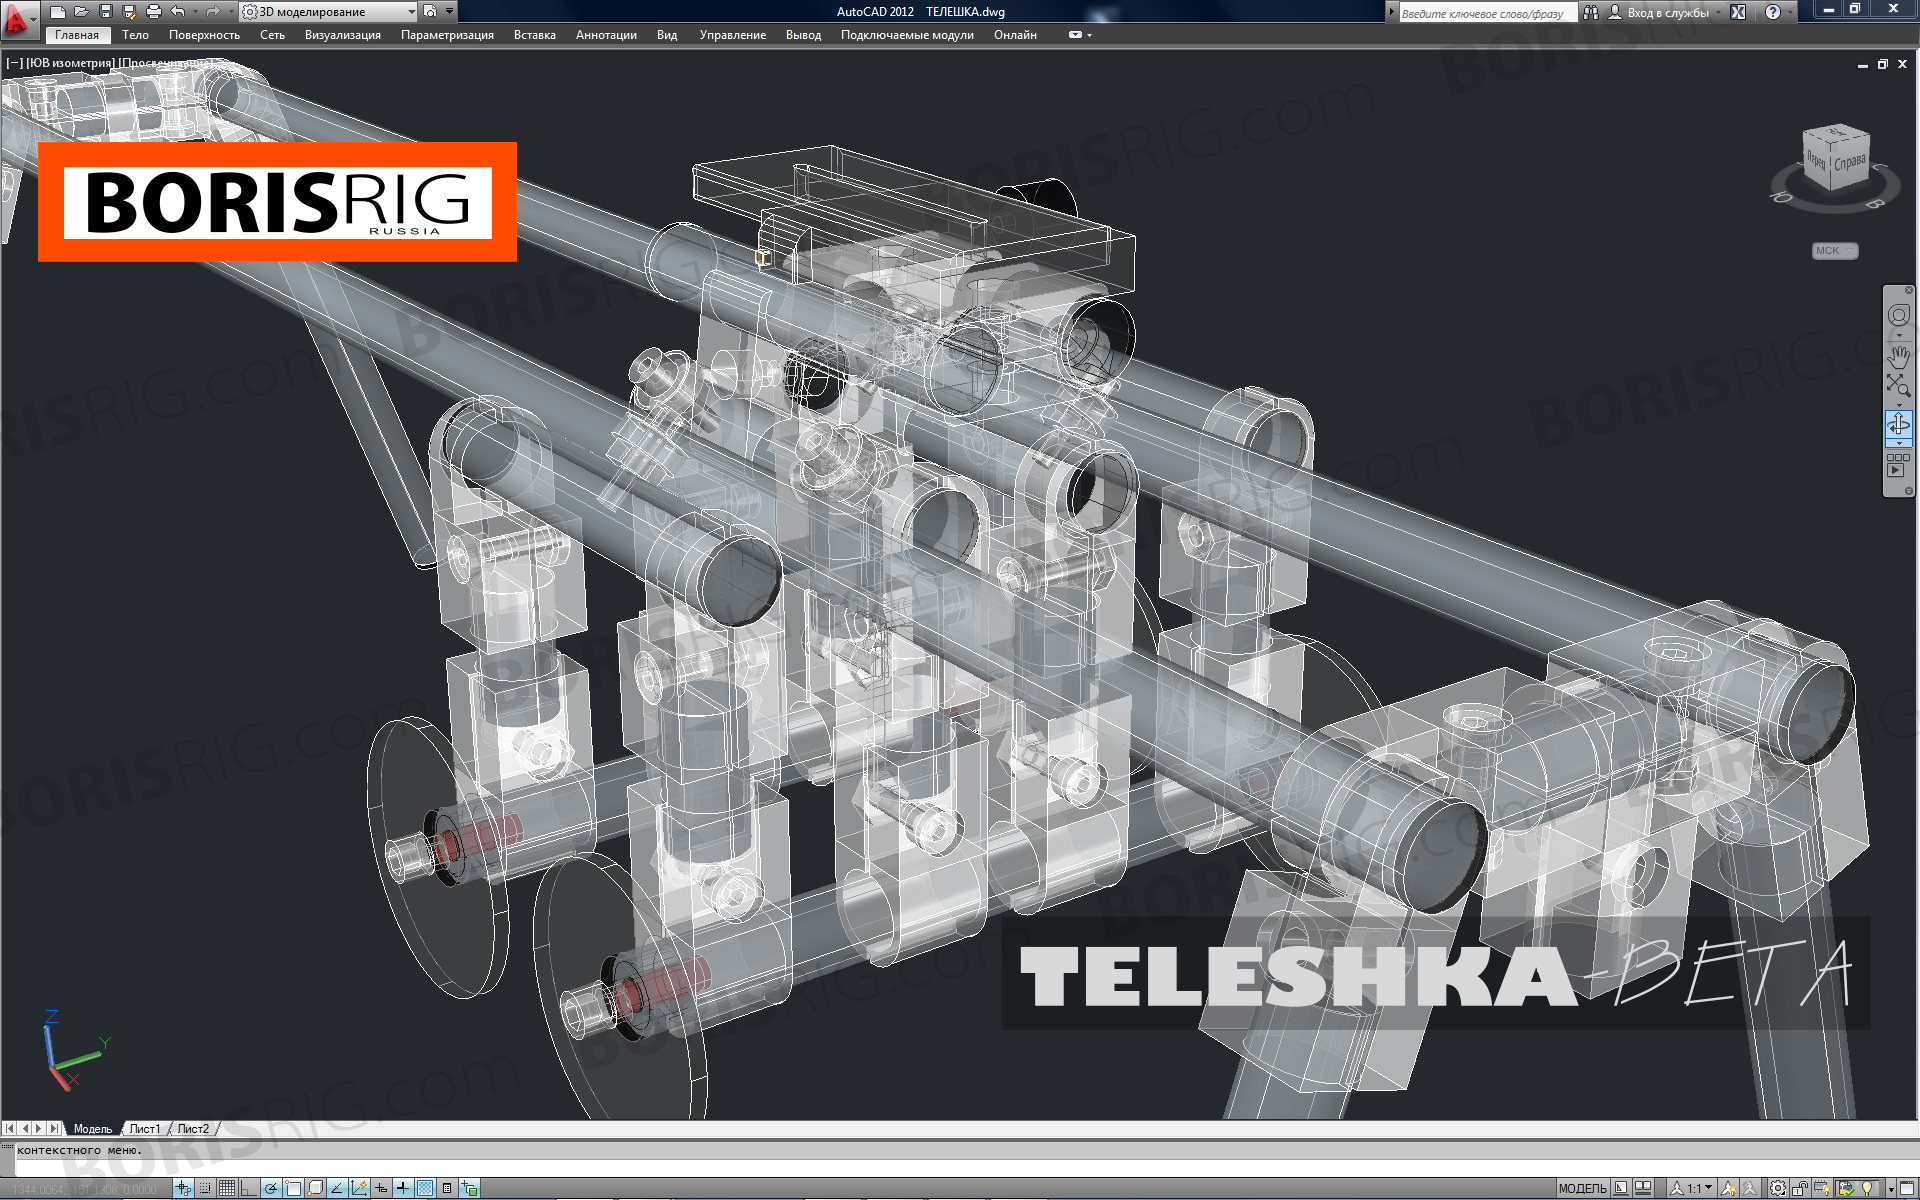
Task: Toggle Dynamic UCS in status bar
Action: click(x=359, y=1189)
